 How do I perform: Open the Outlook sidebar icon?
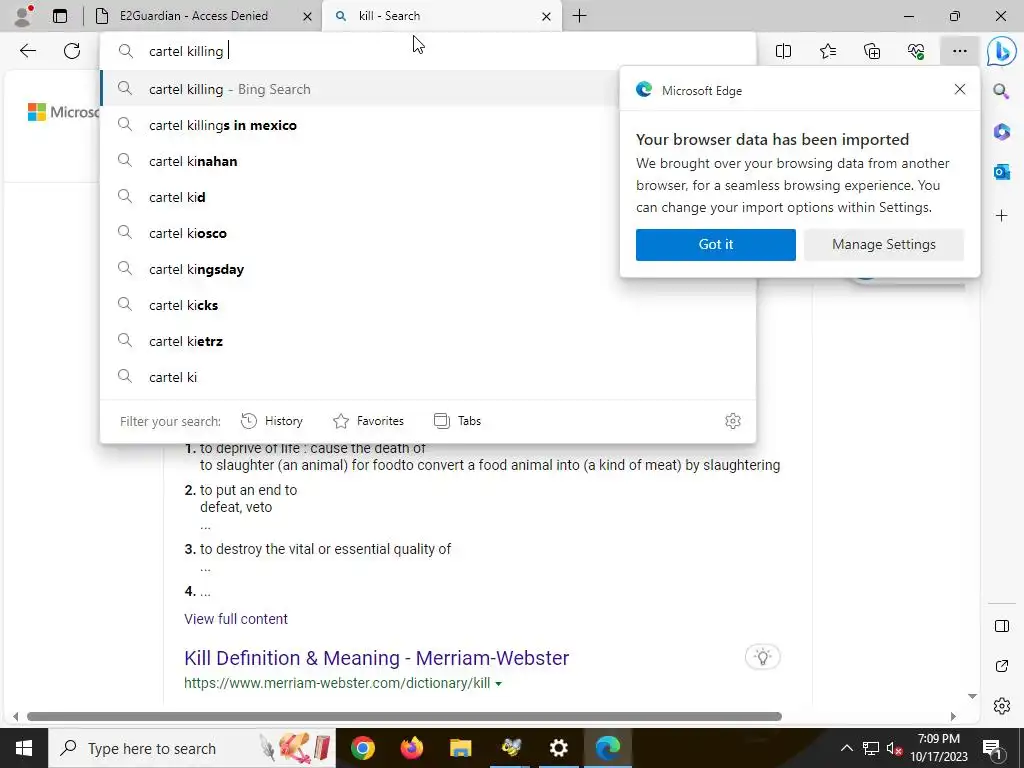[1001, 172]
